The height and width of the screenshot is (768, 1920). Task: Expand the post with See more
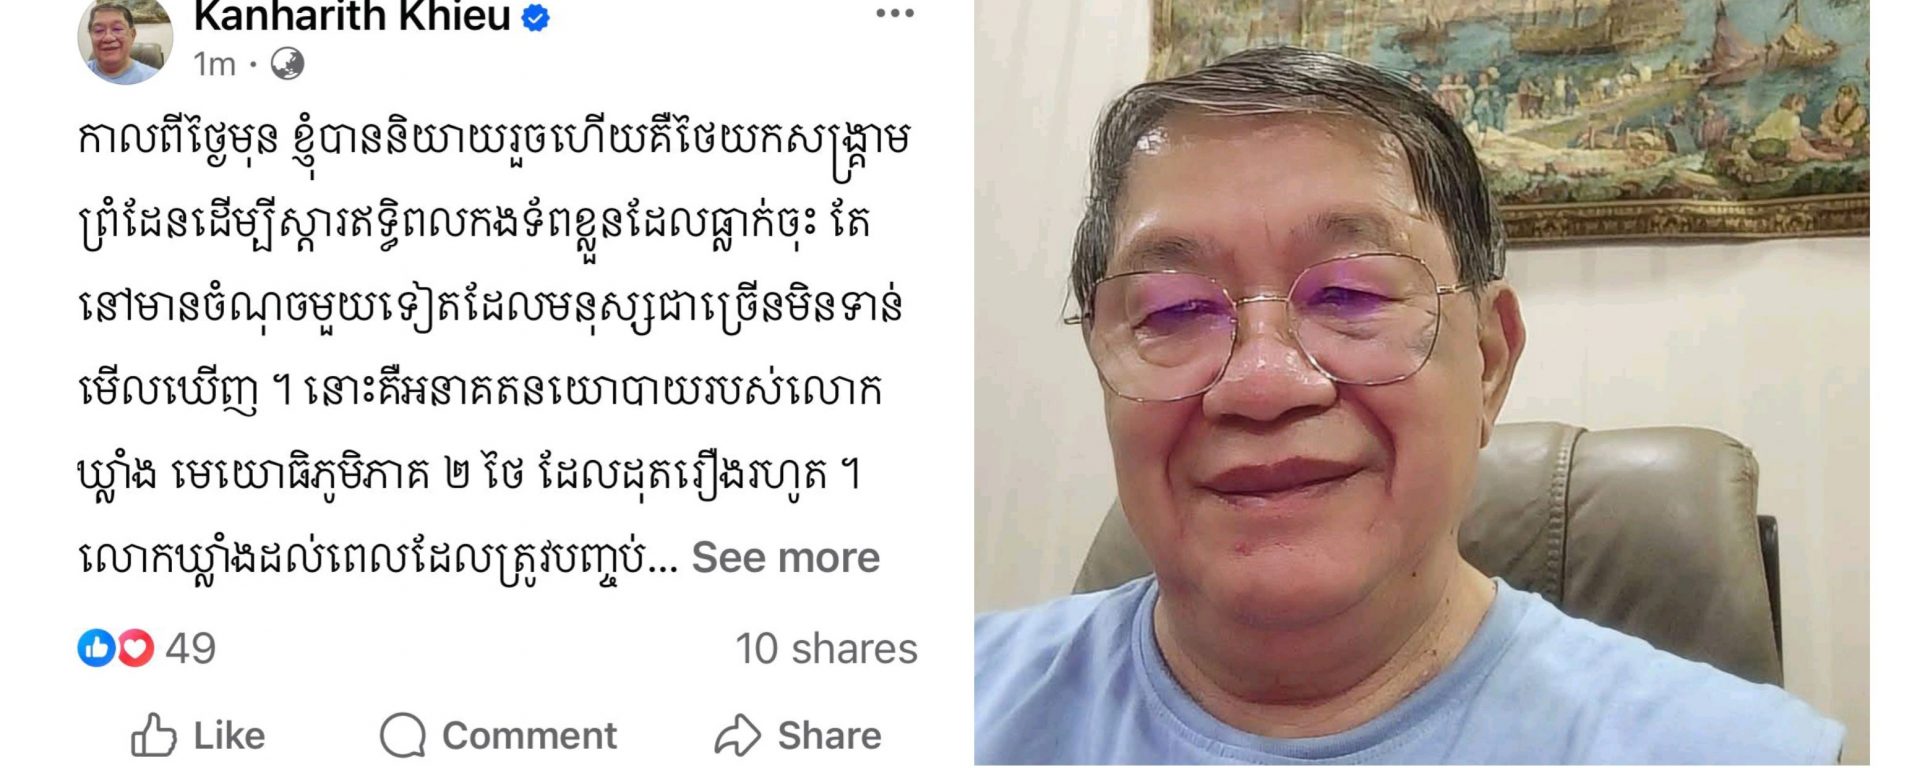point(785,558)
